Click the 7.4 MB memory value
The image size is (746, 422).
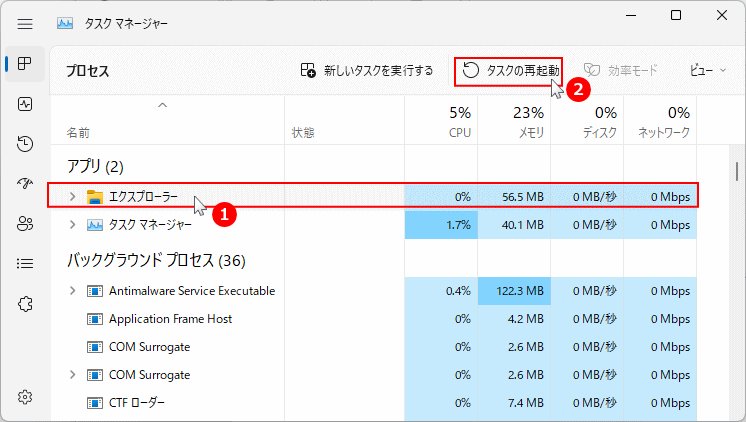click(526, 403)
